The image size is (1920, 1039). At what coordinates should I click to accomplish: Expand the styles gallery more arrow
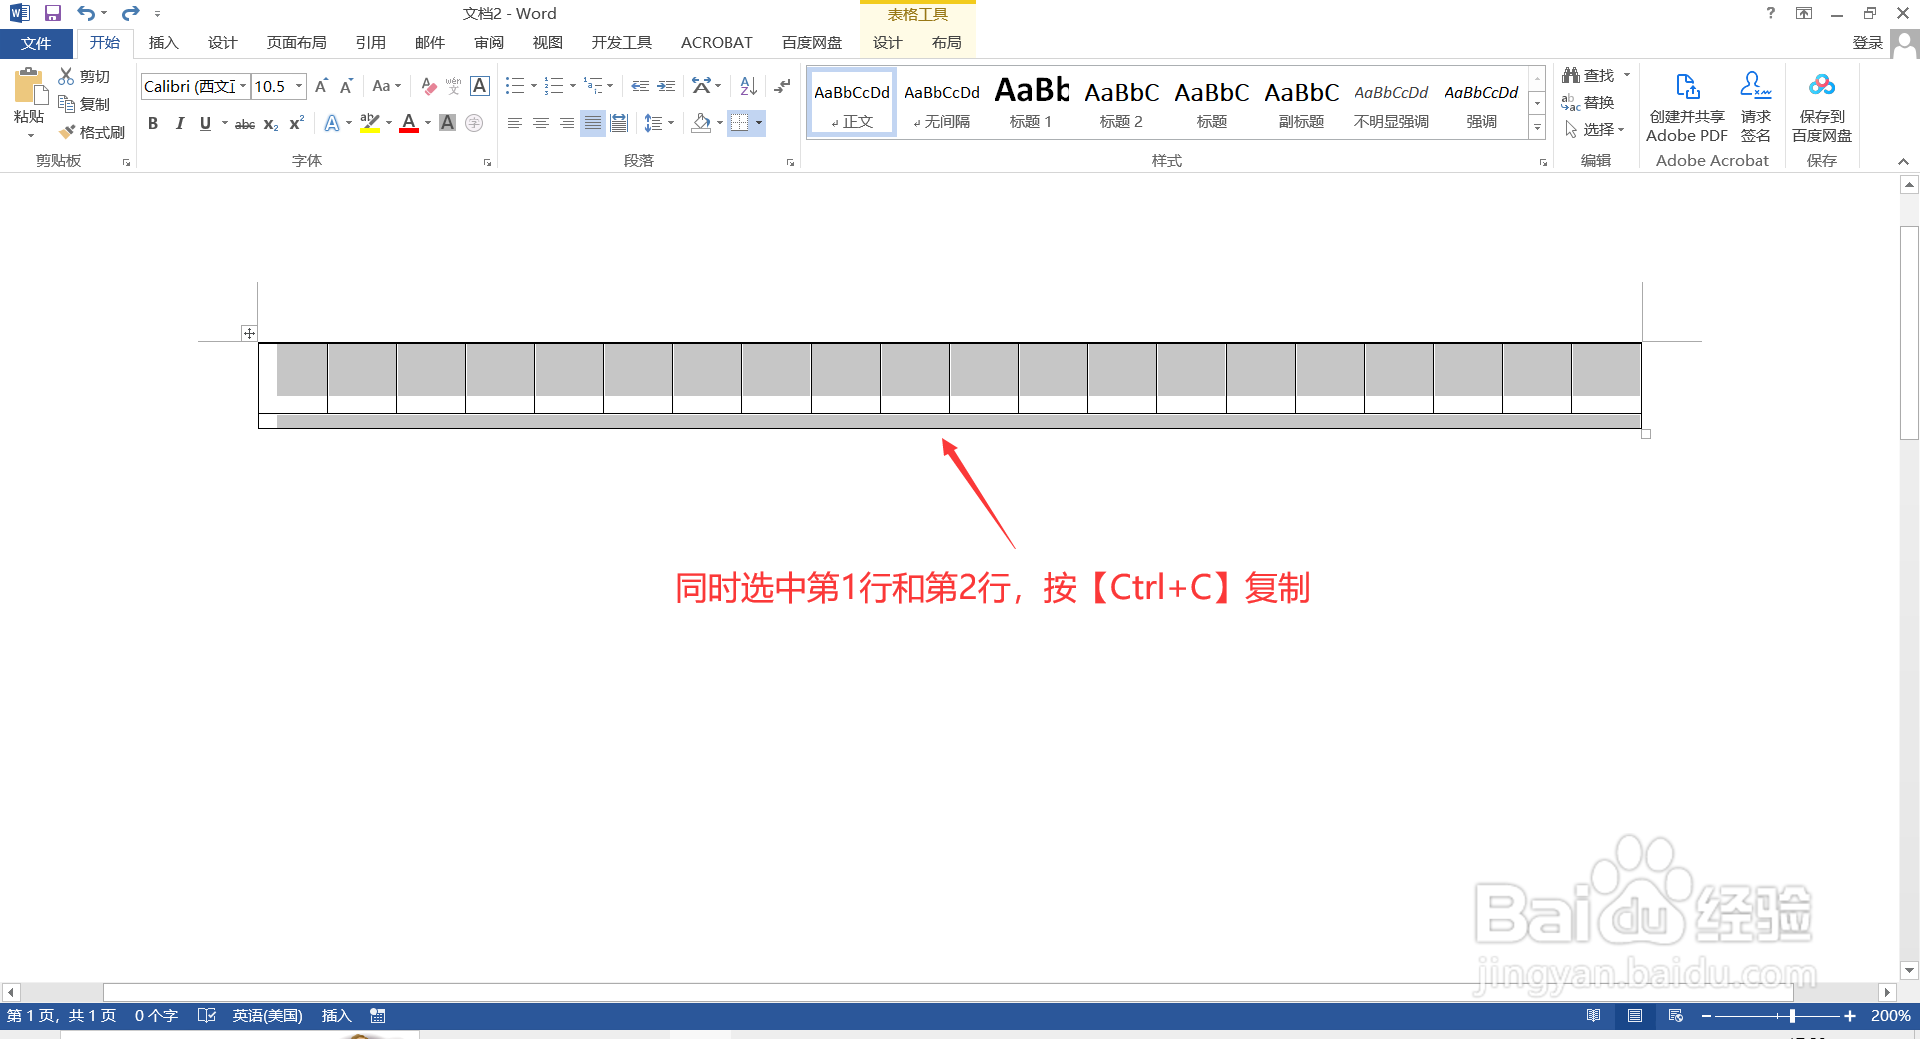pos(1537,128)
